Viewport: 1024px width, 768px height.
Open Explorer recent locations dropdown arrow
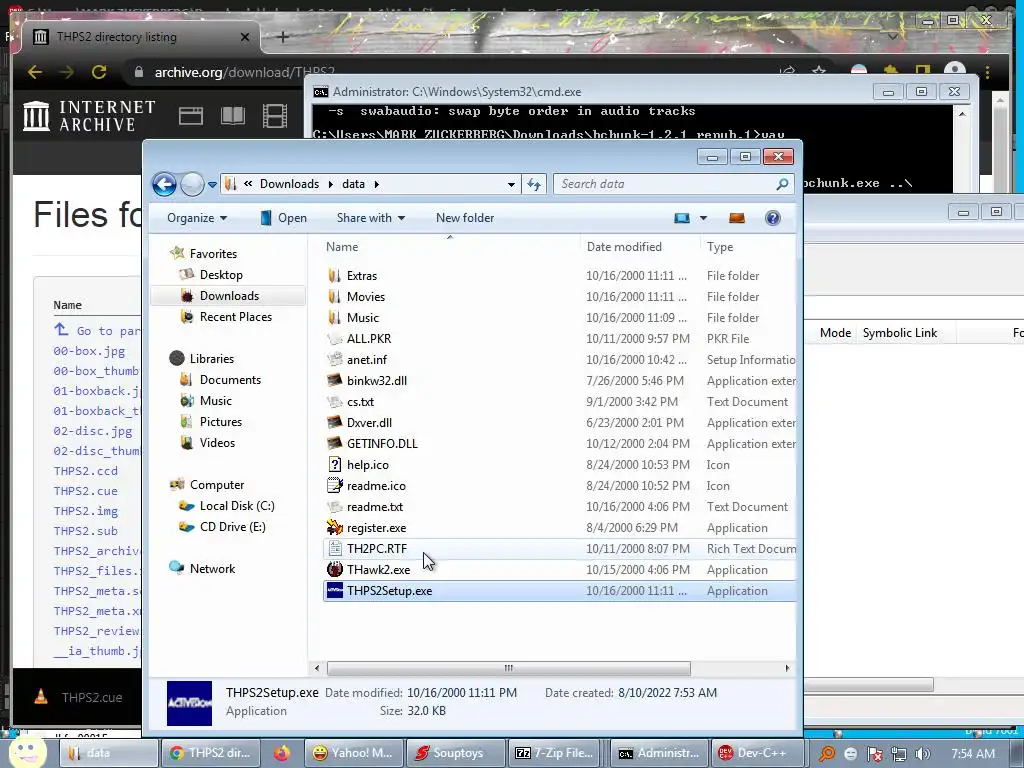coord(212,185)
